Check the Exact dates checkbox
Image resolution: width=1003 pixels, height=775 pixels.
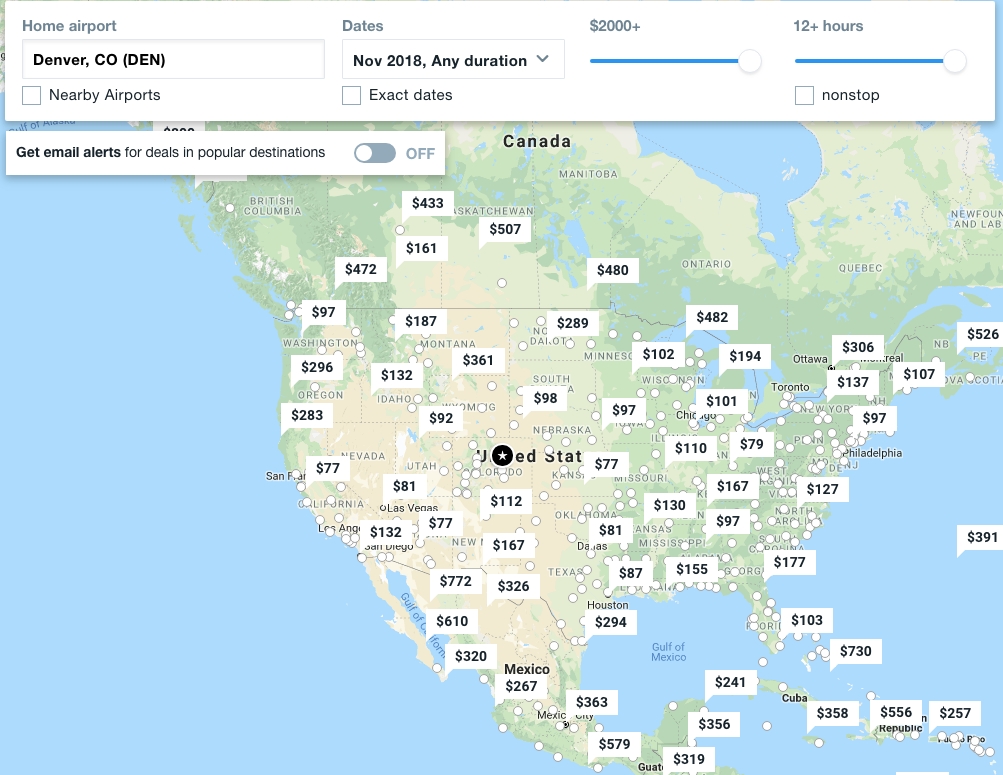[x=352, y=95]
